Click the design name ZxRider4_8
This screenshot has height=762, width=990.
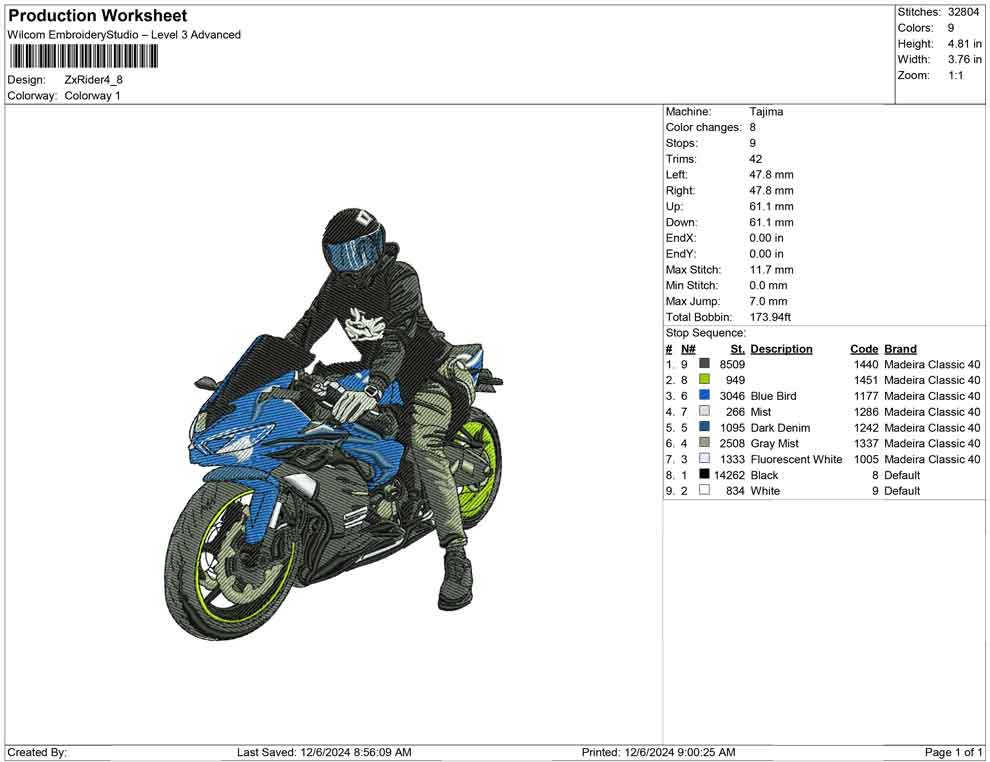[x=94, y=80]
